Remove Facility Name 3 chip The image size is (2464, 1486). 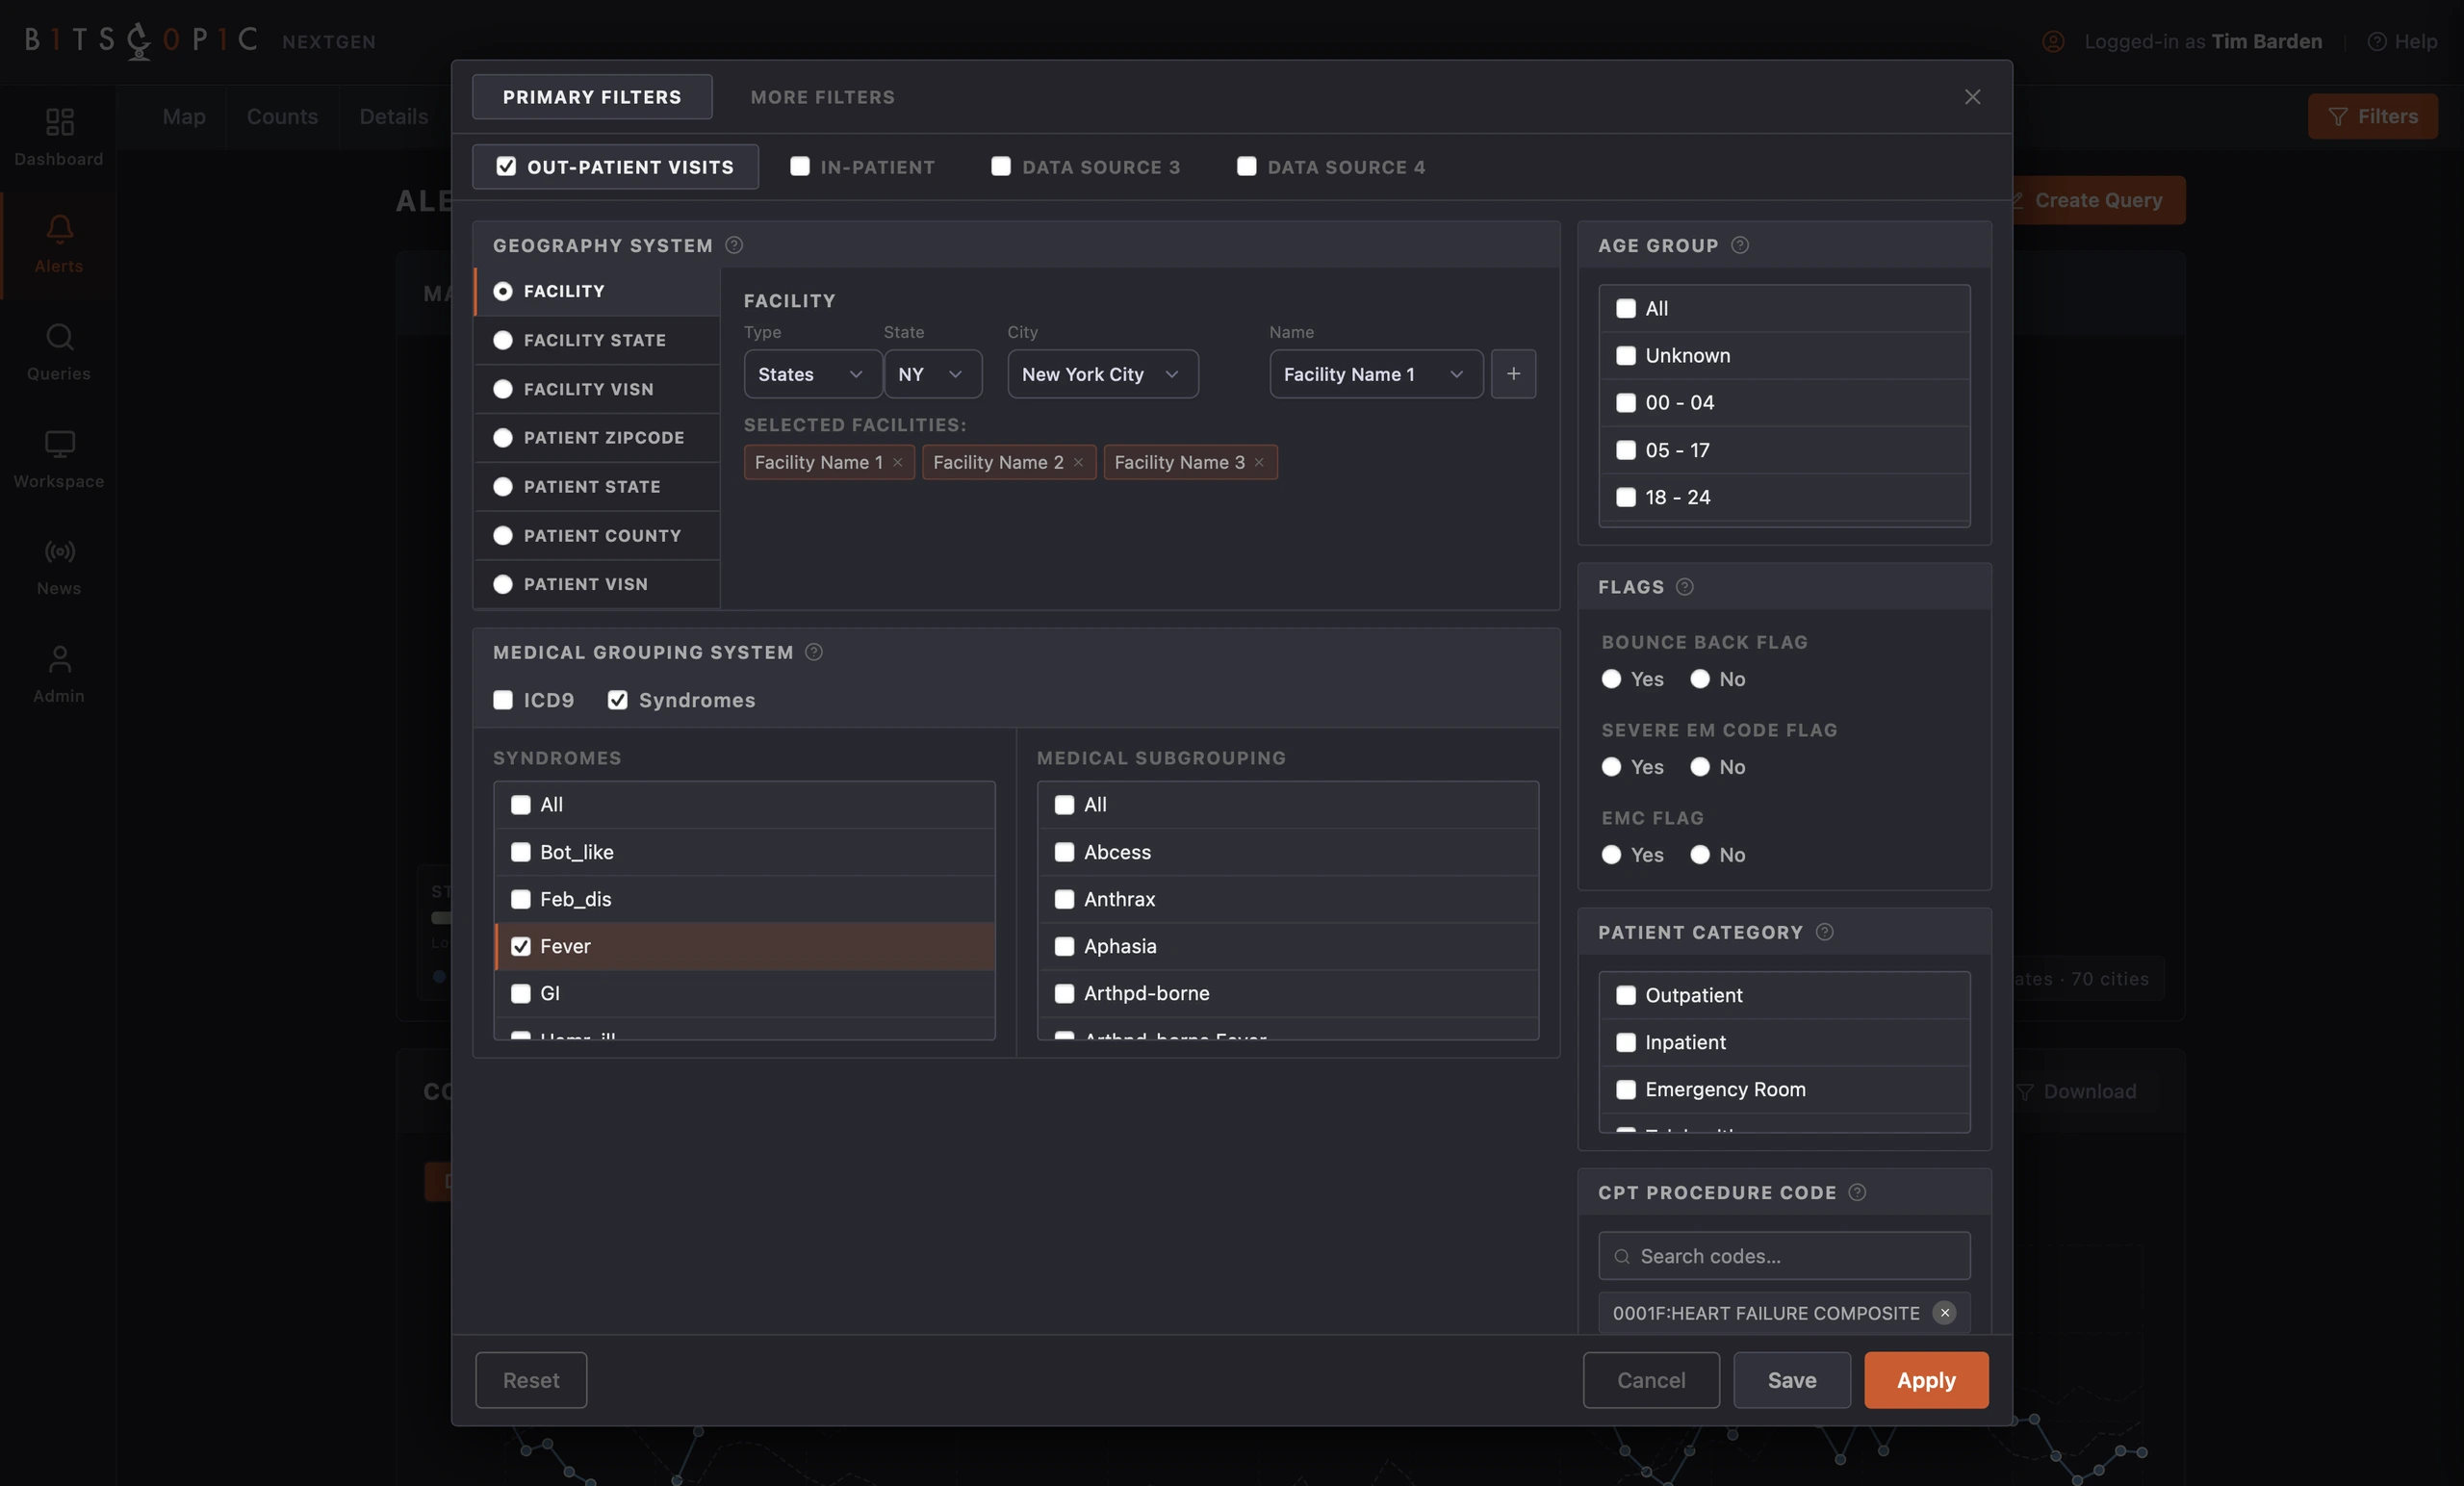coord(1259,462)
